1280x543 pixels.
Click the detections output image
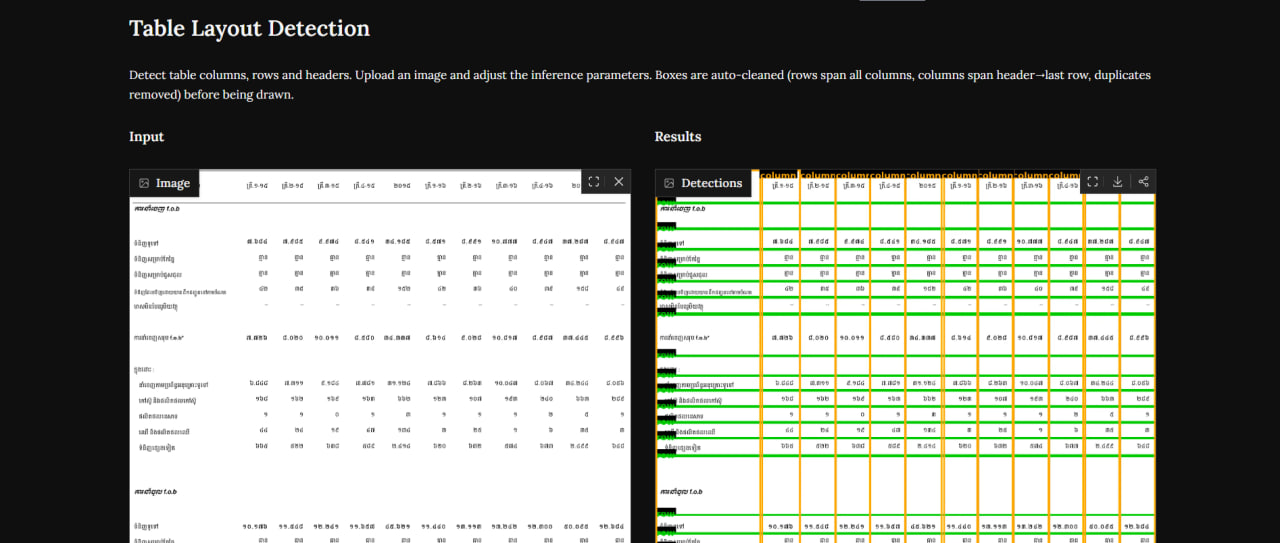point(906,356)
